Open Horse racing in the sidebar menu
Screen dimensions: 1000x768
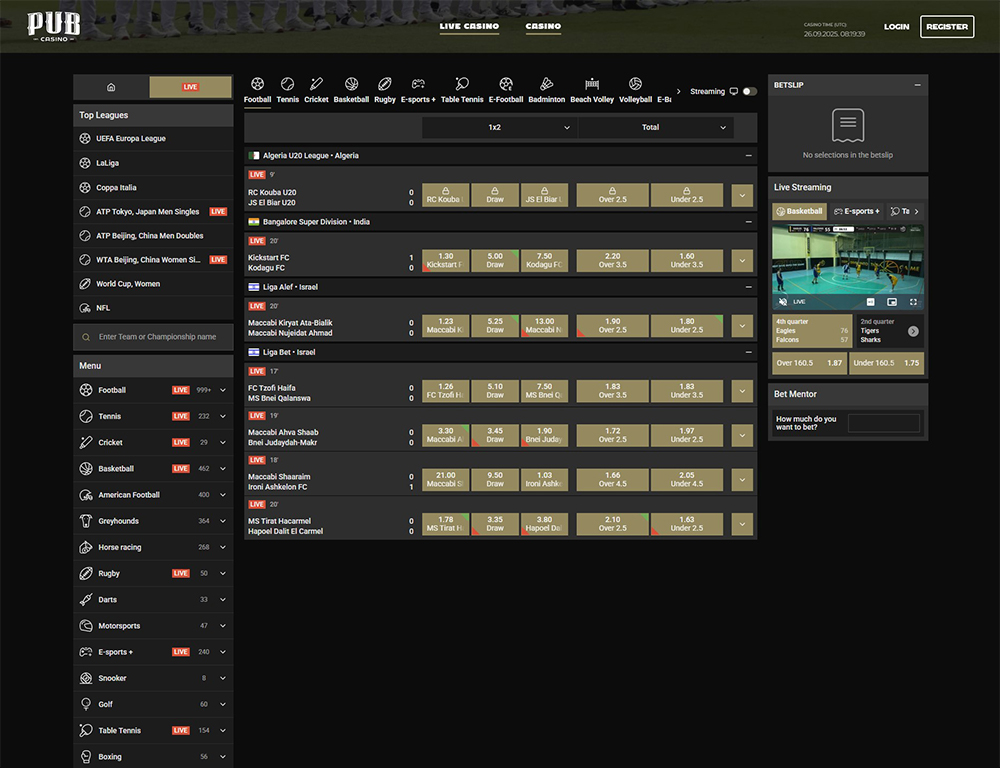click(x=119, y=547)
